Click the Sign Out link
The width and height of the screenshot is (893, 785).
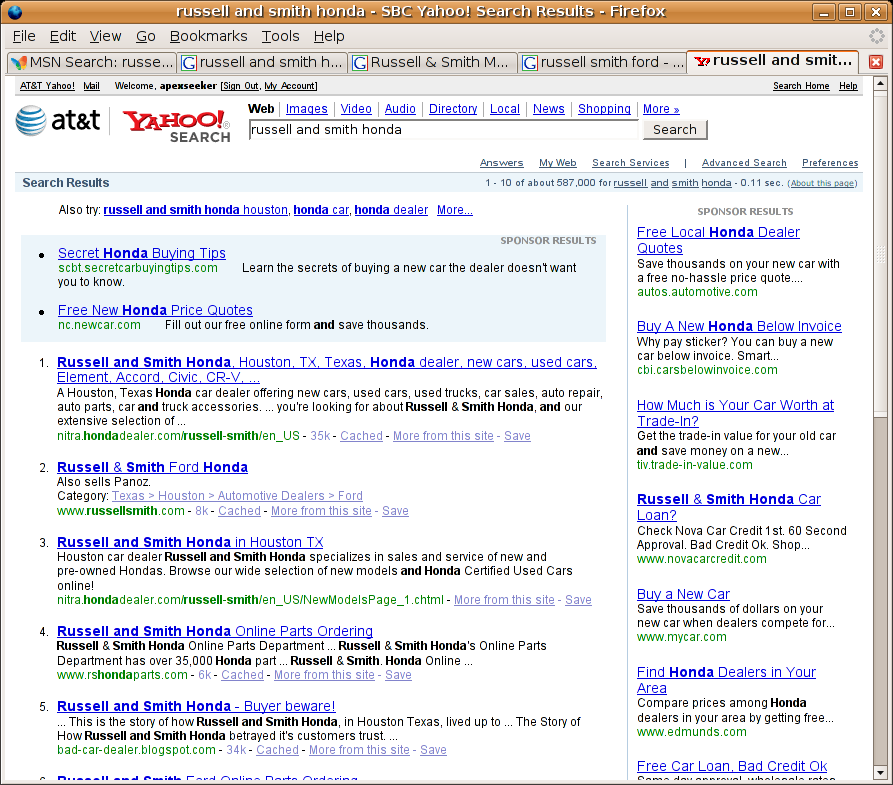click(240, 85)
